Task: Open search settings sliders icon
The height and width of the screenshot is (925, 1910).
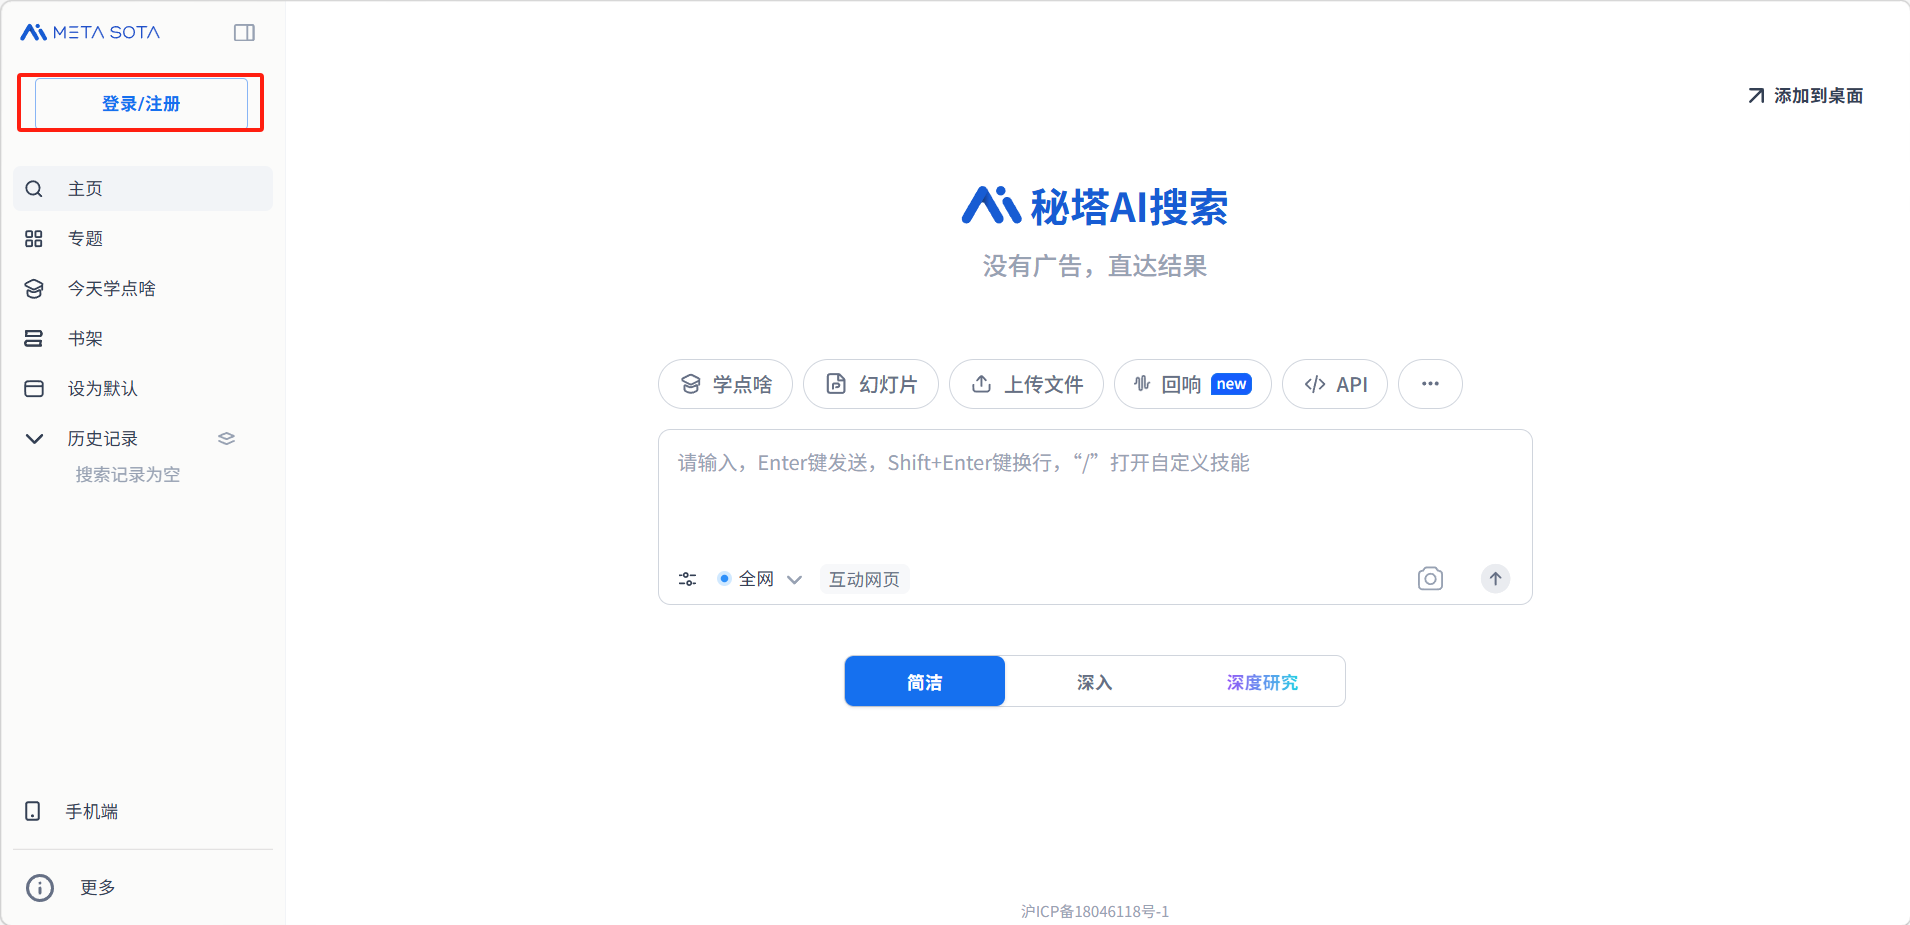Action: pyautogui.click(x=687, y=579)
